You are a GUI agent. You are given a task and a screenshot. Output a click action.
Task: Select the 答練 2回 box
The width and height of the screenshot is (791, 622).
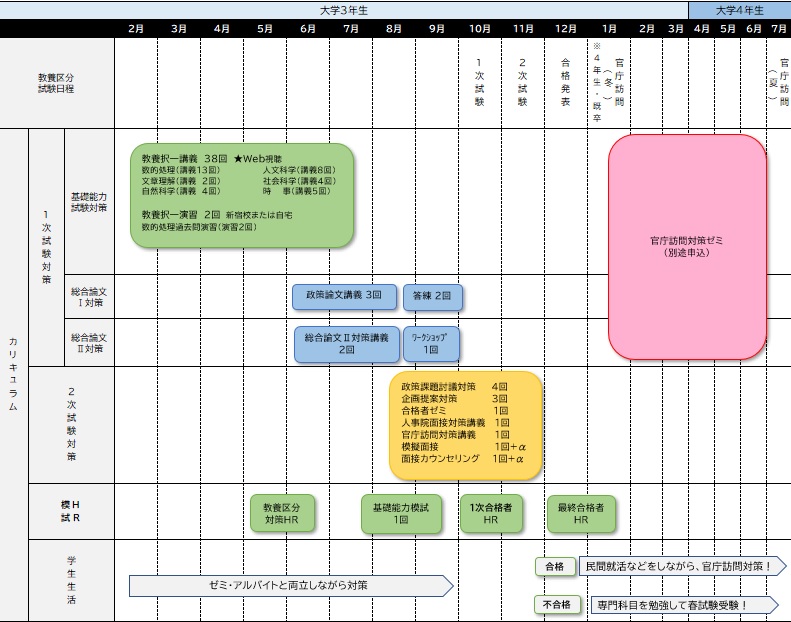(x=433, y=297)
